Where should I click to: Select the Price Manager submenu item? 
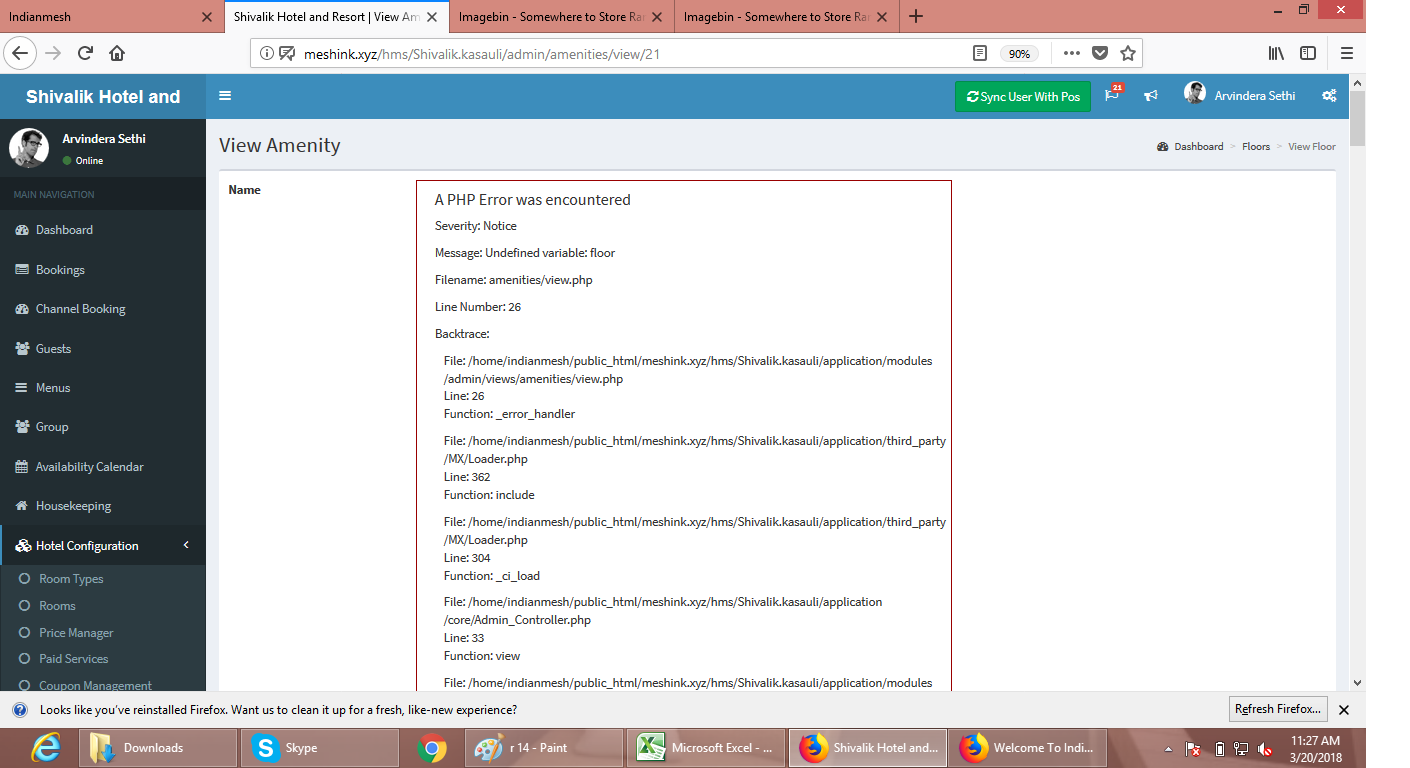coord(76,633)
